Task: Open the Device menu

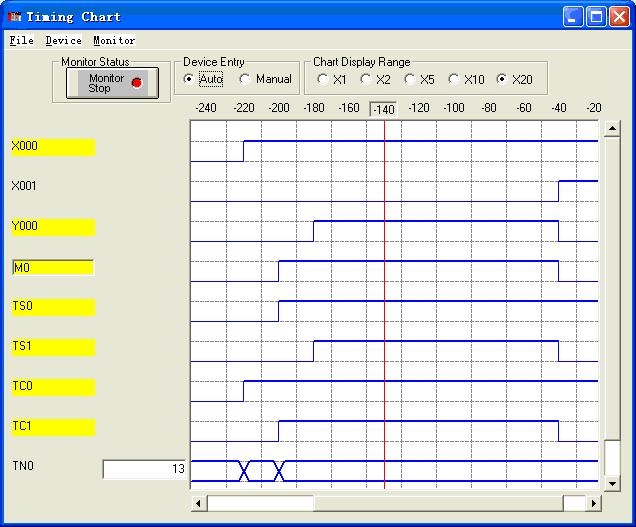Action: coord(63,41)
